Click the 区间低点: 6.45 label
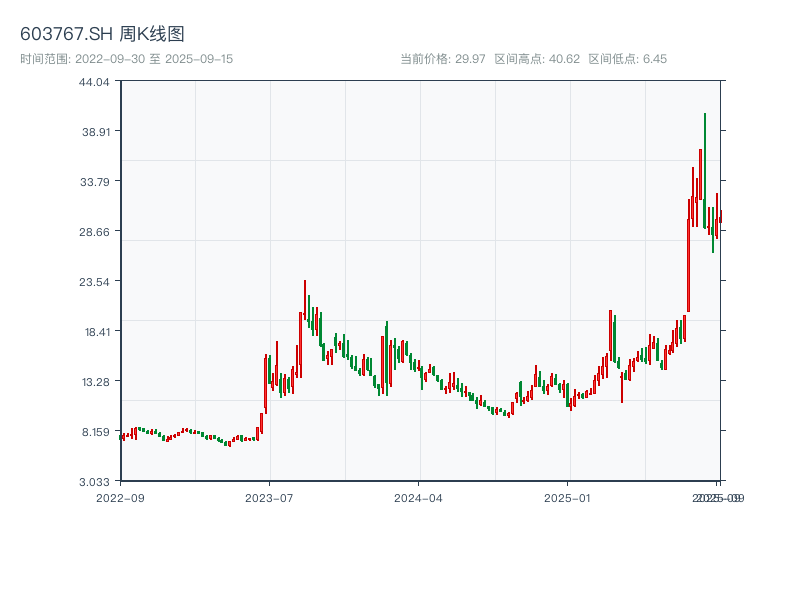The width and height of the screenshot is (800, 600). point(628,59)
